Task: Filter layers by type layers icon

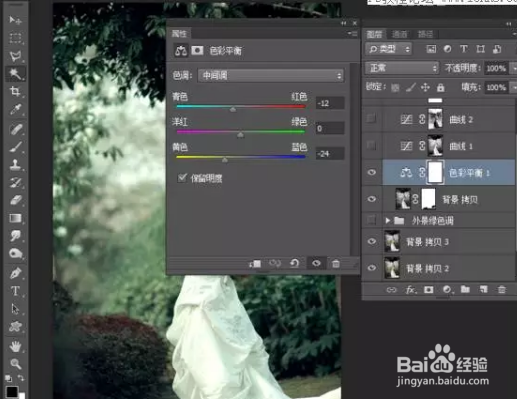Action: point(464,49)
